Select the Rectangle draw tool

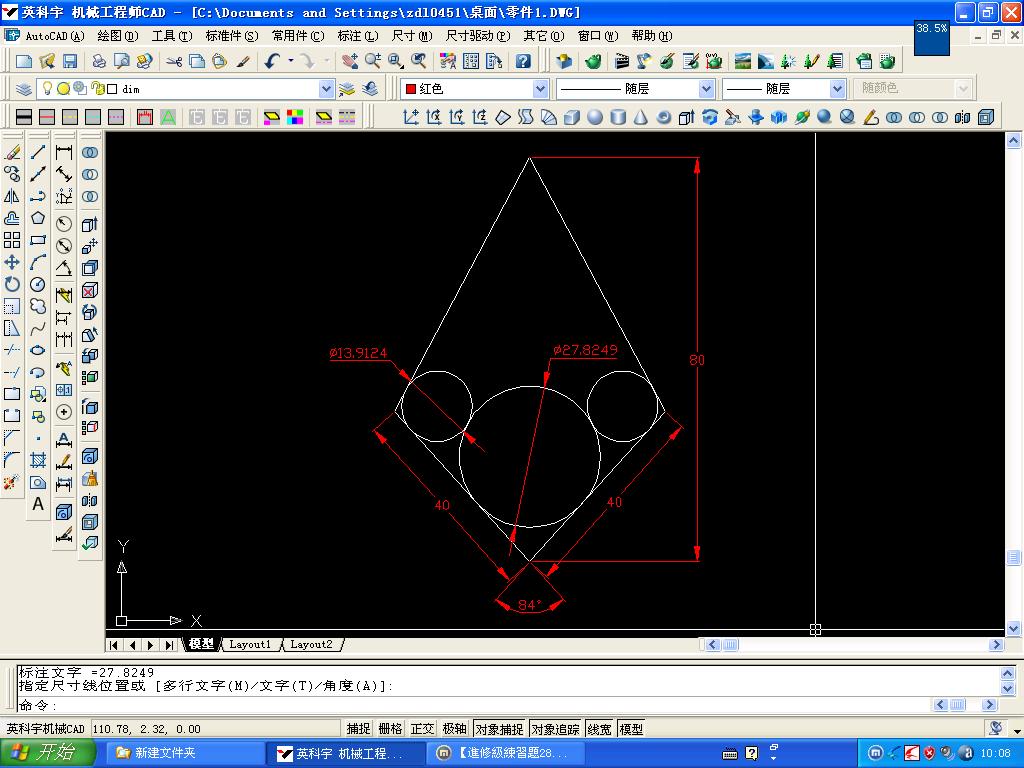tap(38, 240)
